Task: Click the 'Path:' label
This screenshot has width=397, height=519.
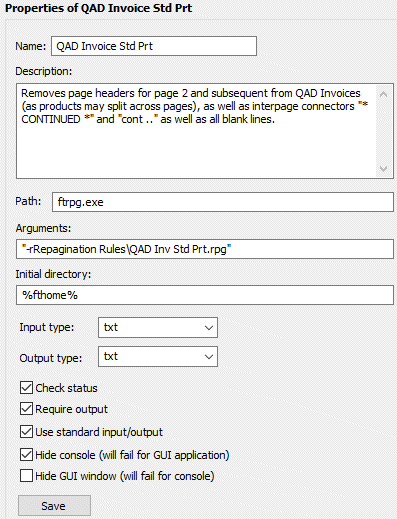Action: coord(28,201)
